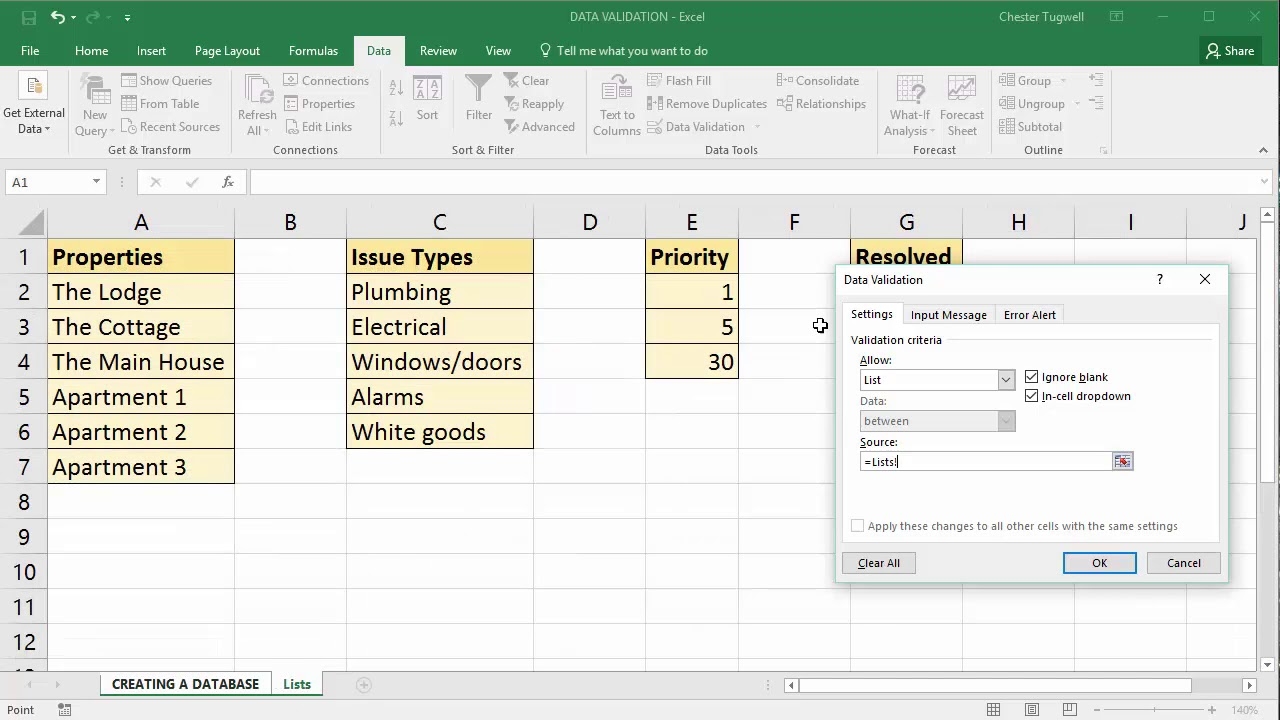Expand the Name Box dropdown arrow

pos(96,182)
